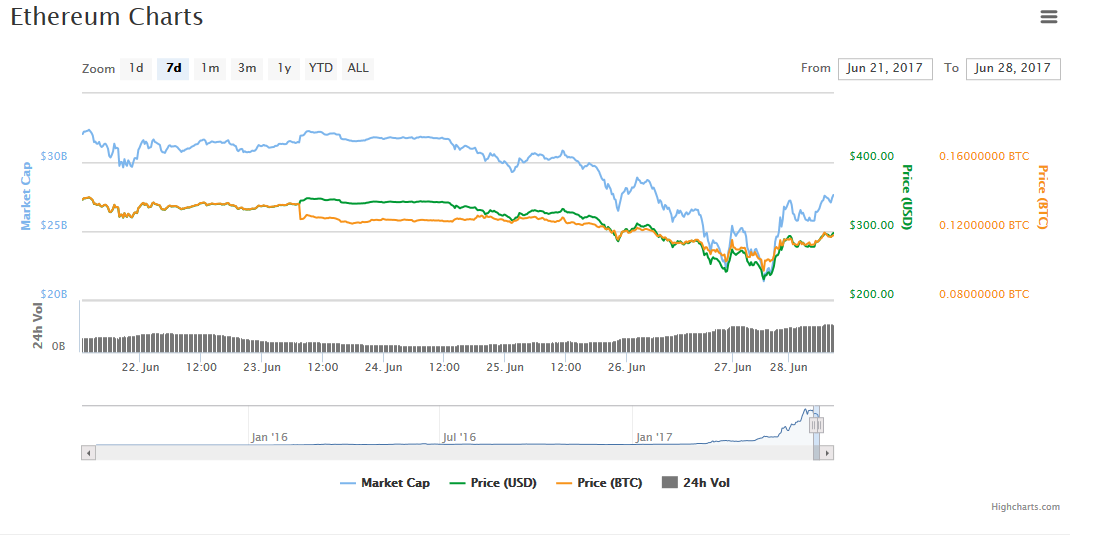Zoom chart to YTD
1093x538 pixels.
[321, 68]
